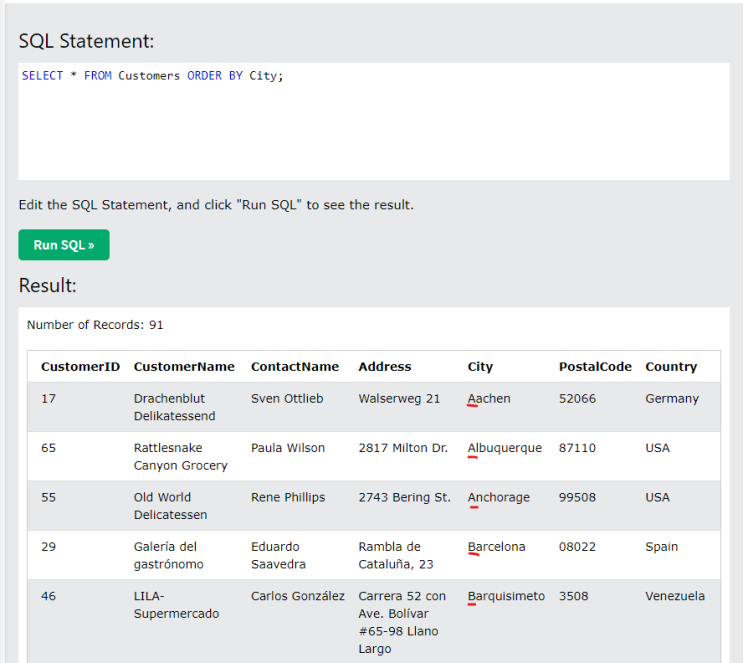Image resolution: width=743 pixels, height=663 pixels.
Task: Click the Address column header
Action: pyautogui.click(x=385, y=367)
